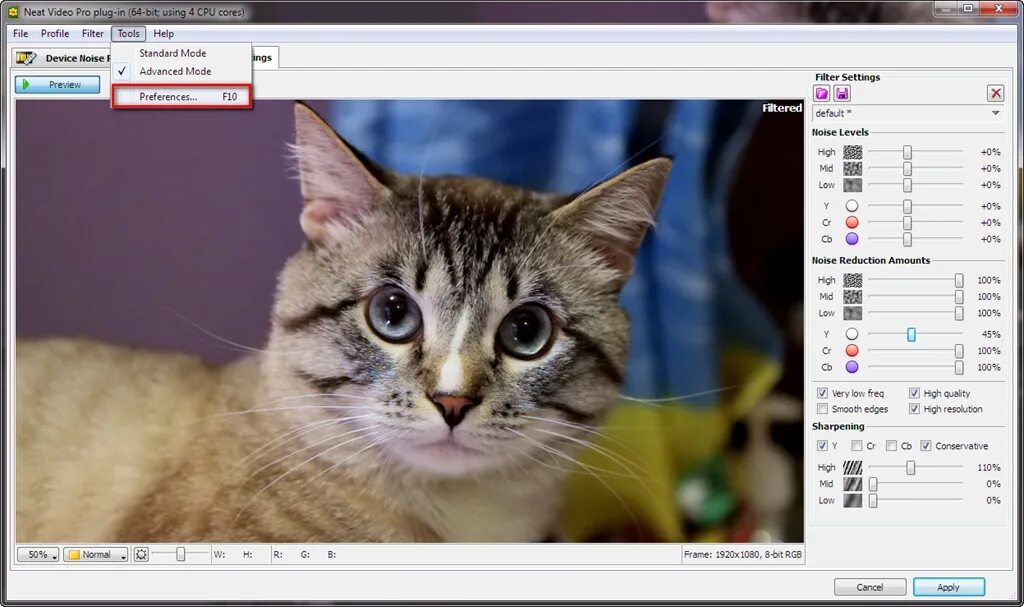This screenshot has width=1024, height=607.
Task: Click Noise Reduction High 100% slider
Action: 959,280
